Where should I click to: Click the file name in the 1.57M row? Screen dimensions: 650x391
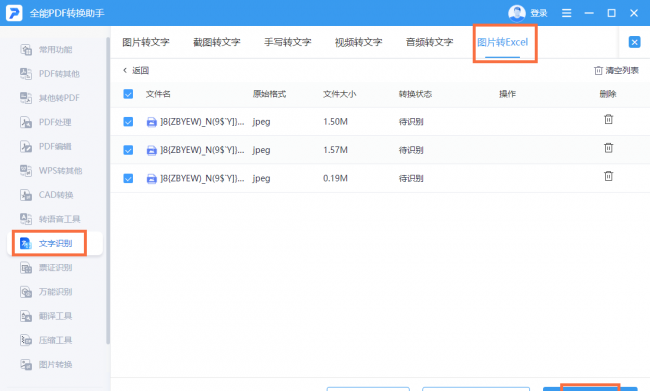click(202, 150)
